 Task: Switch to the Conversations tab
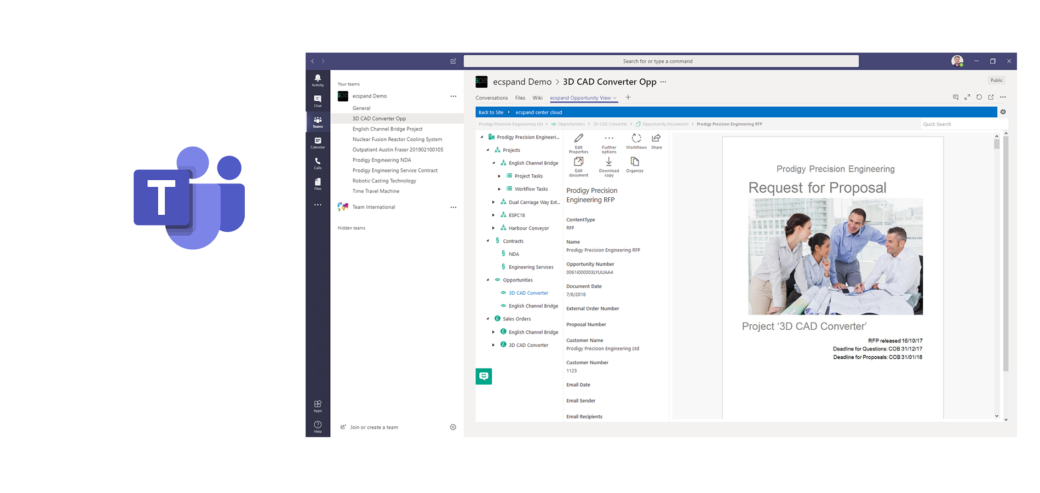point(491,98)
